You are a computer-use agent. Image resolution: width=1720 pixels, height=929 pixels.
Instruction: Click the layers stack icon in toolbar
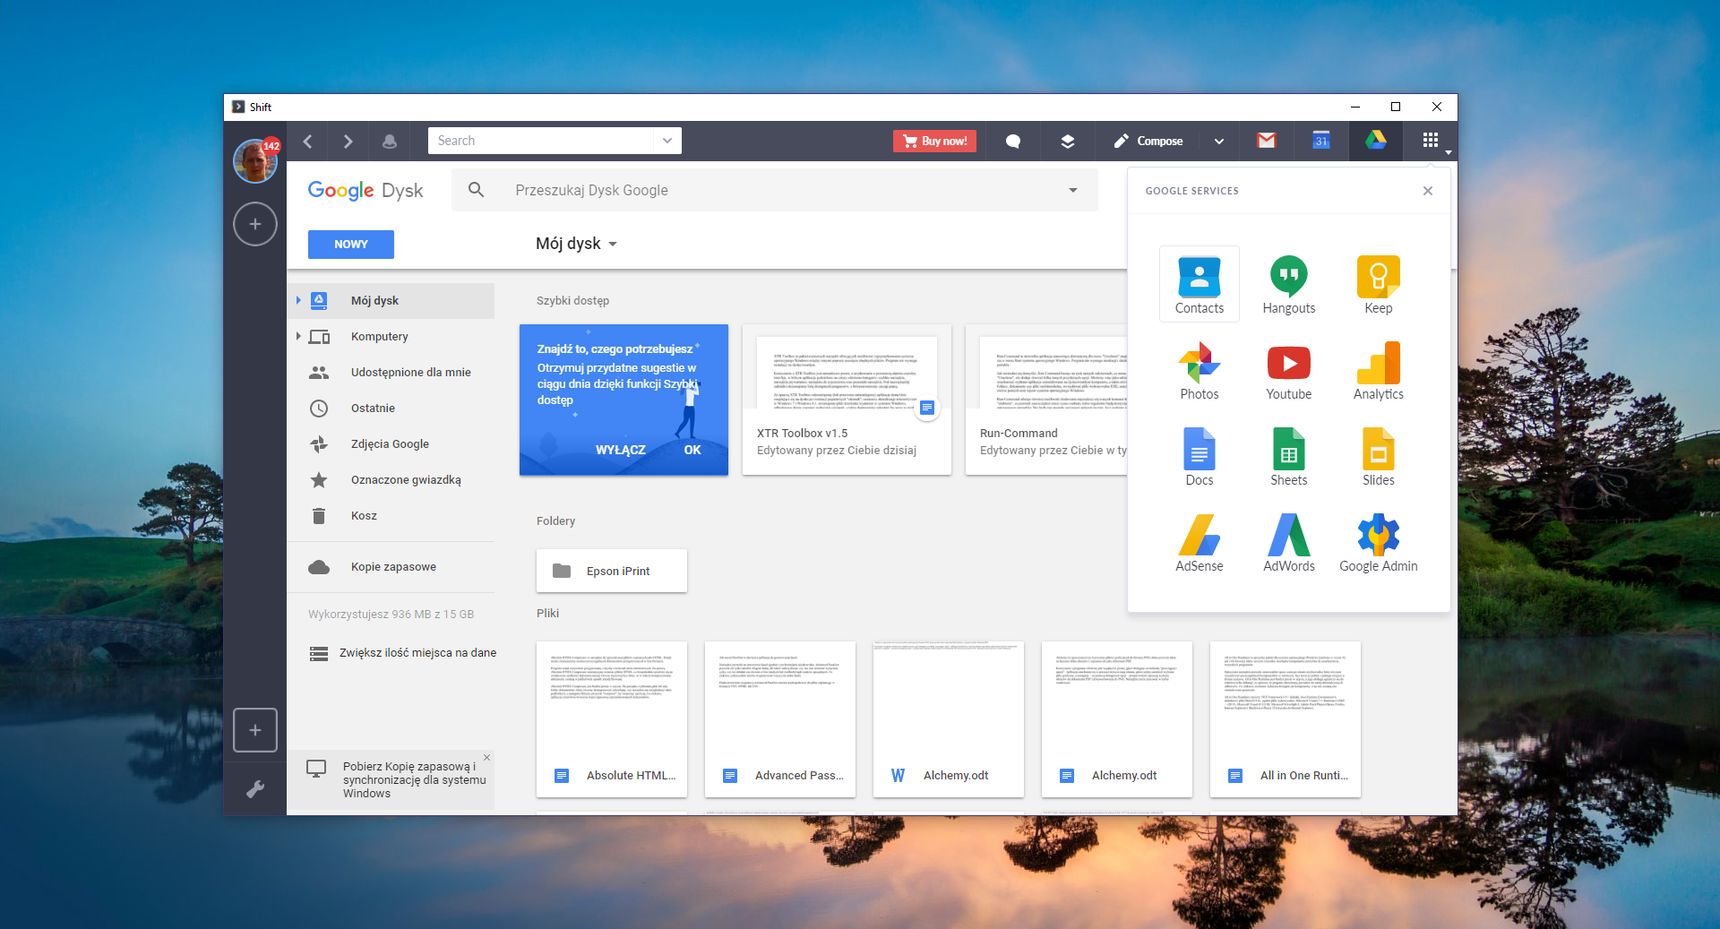click(x=1067, y=141)
